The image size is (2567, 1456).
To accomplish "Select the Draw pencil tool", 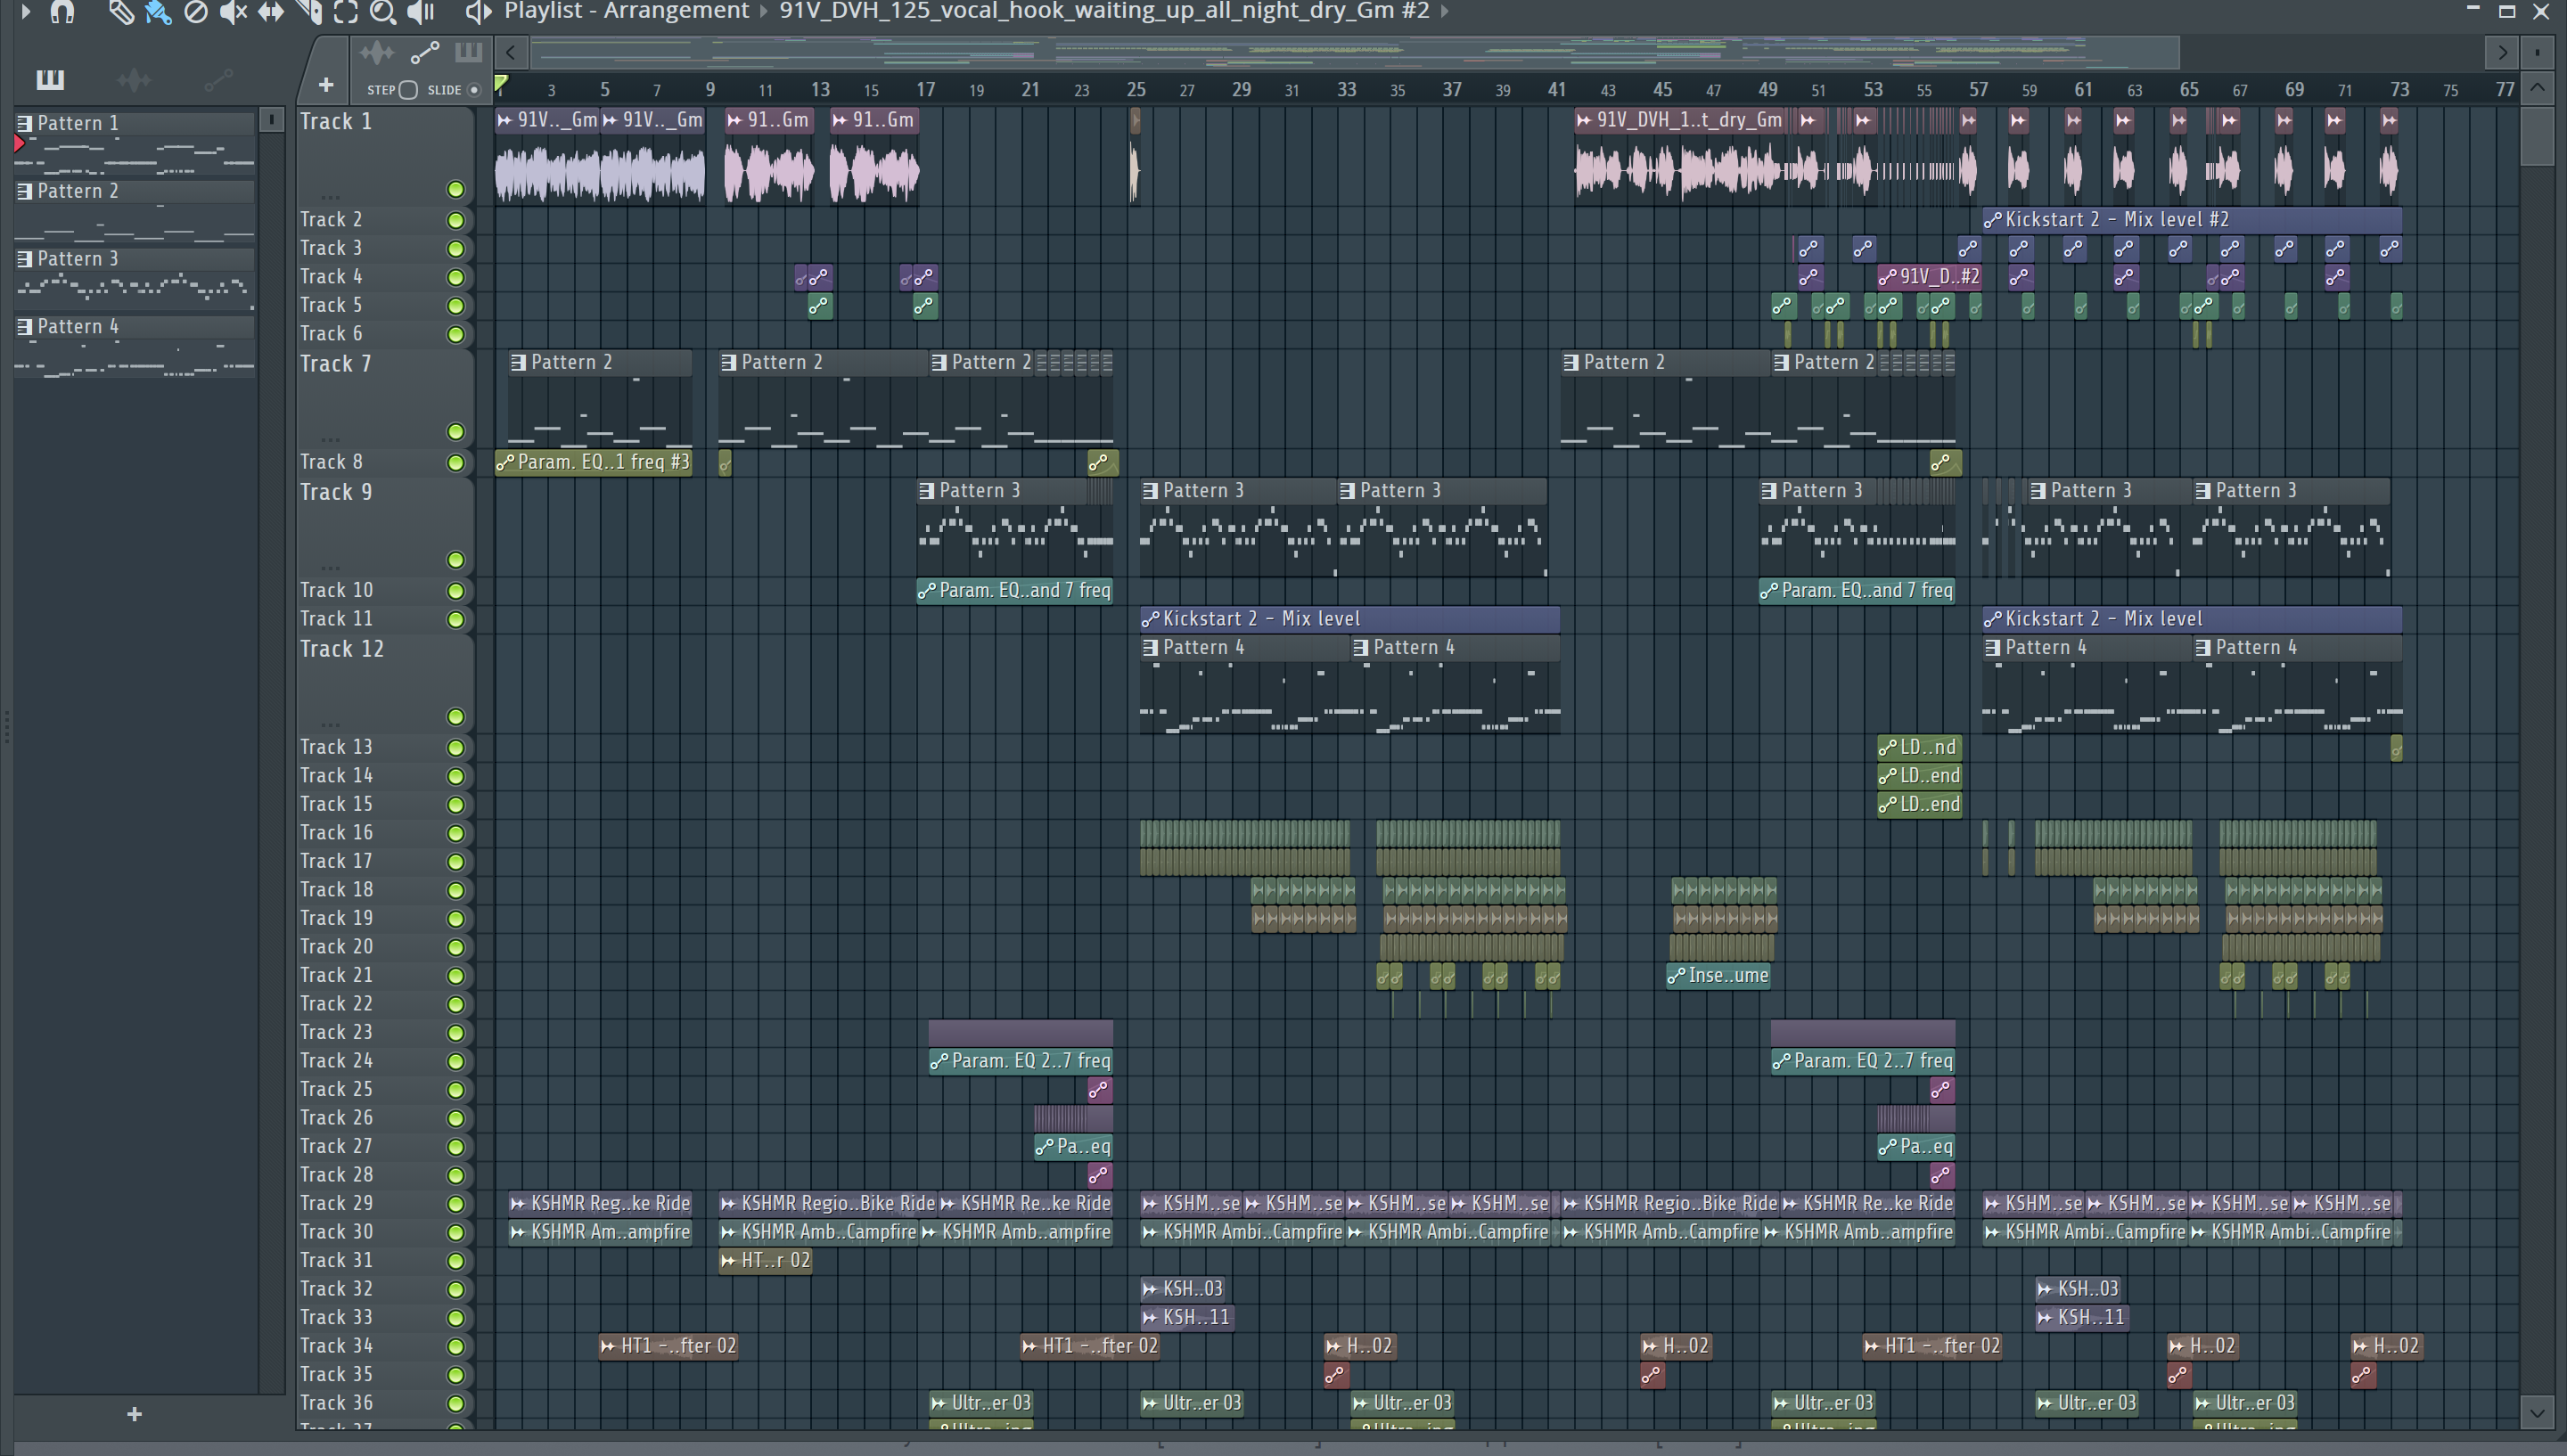I will tap(120, 12).
